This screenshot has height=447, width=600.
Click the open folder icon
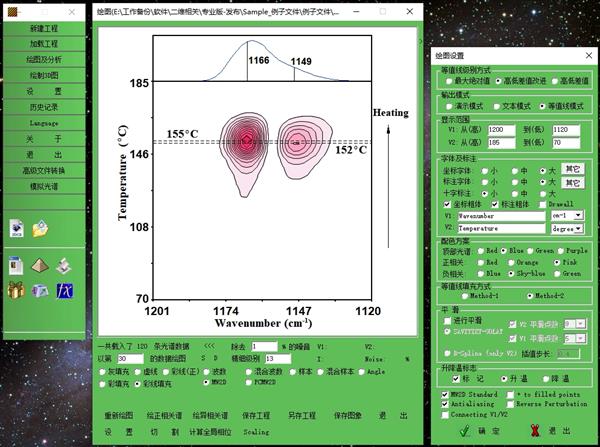(x=40, y=230)
